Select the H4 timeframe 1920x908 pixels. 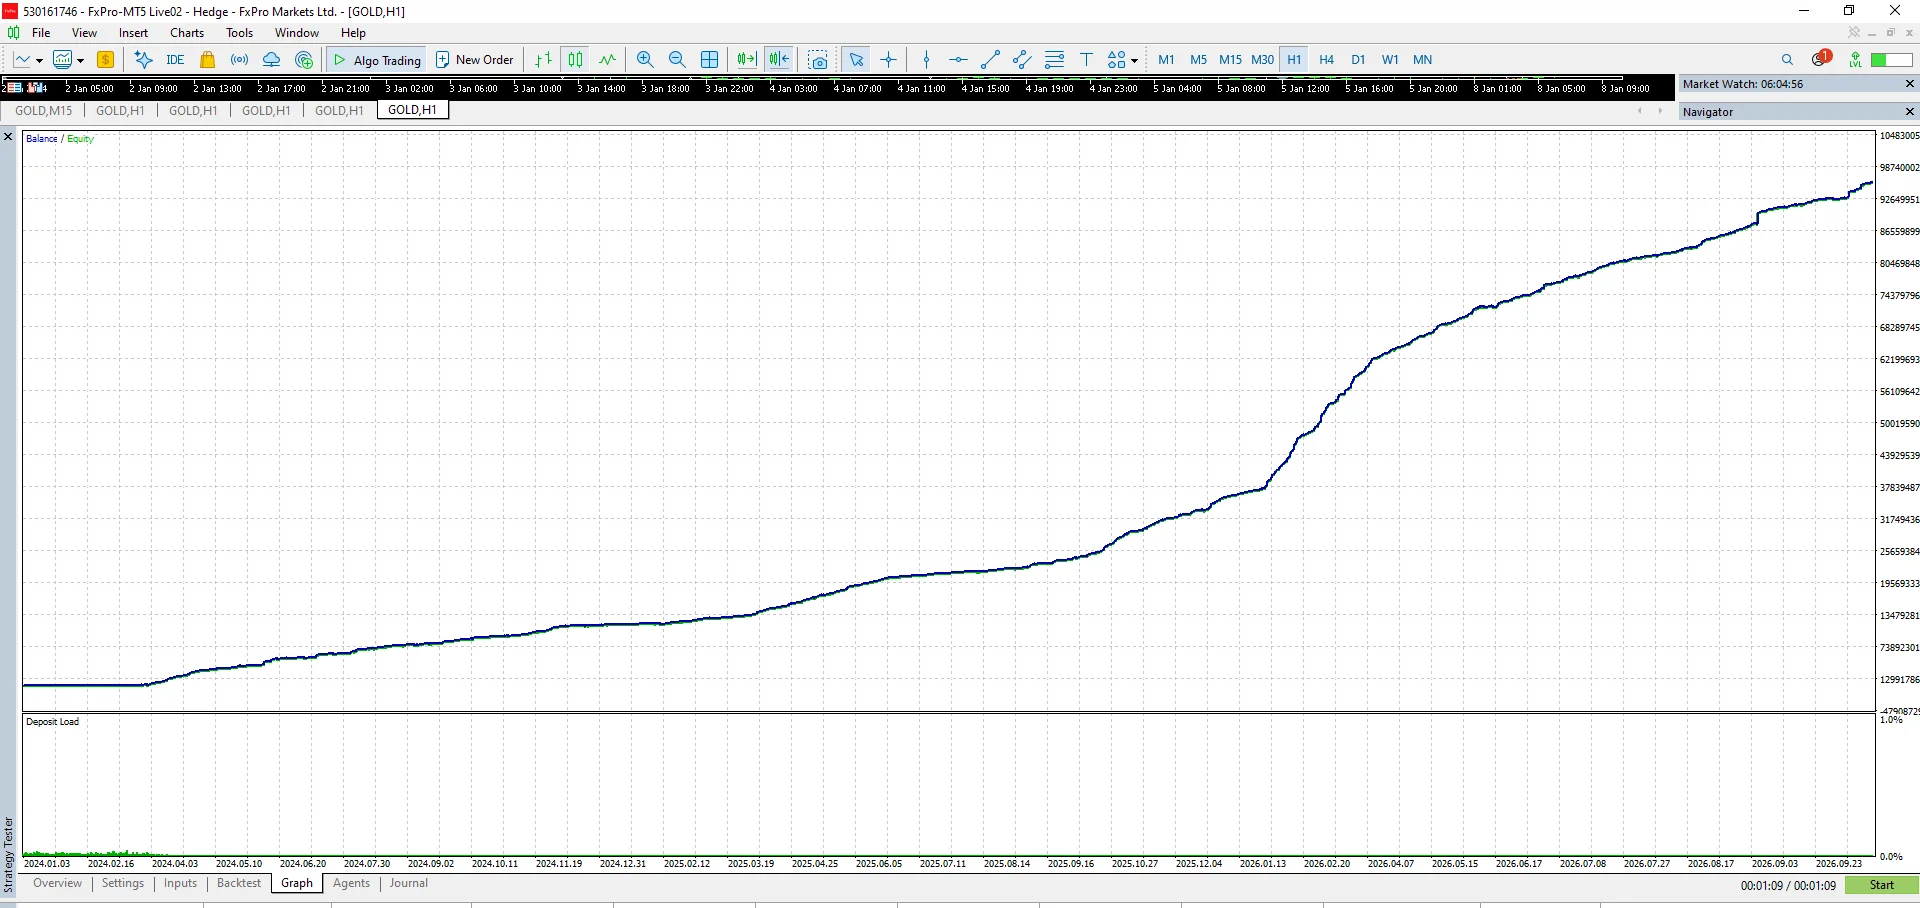[1326, 60]
